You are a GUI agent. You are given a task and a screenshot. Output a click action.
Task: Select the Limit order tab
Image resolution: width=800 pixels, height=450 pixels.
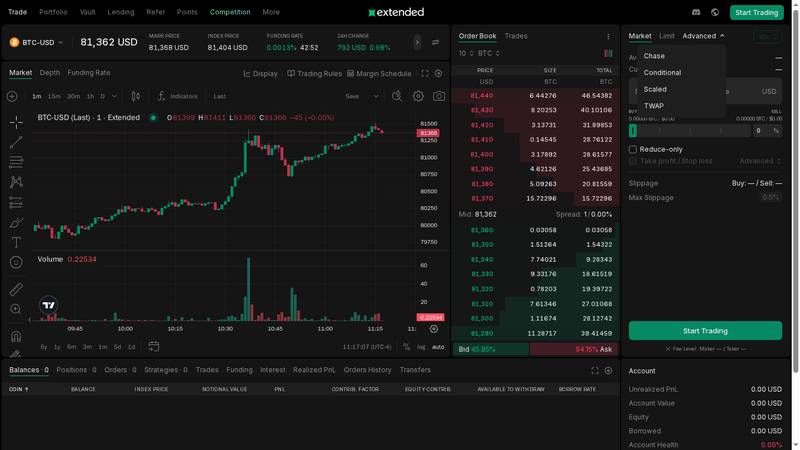(667, 36)
